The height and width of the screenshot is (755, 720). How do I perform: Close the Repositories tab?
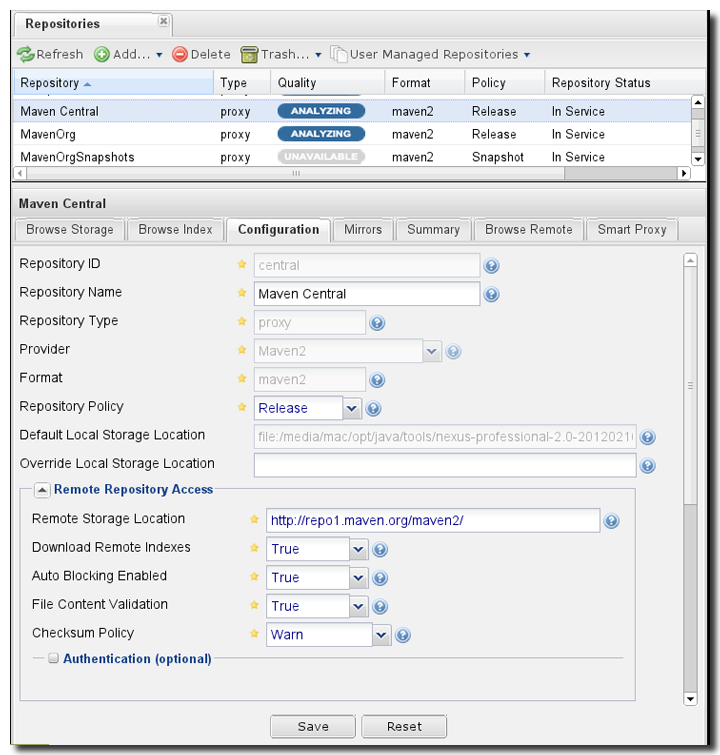point(164,22)
